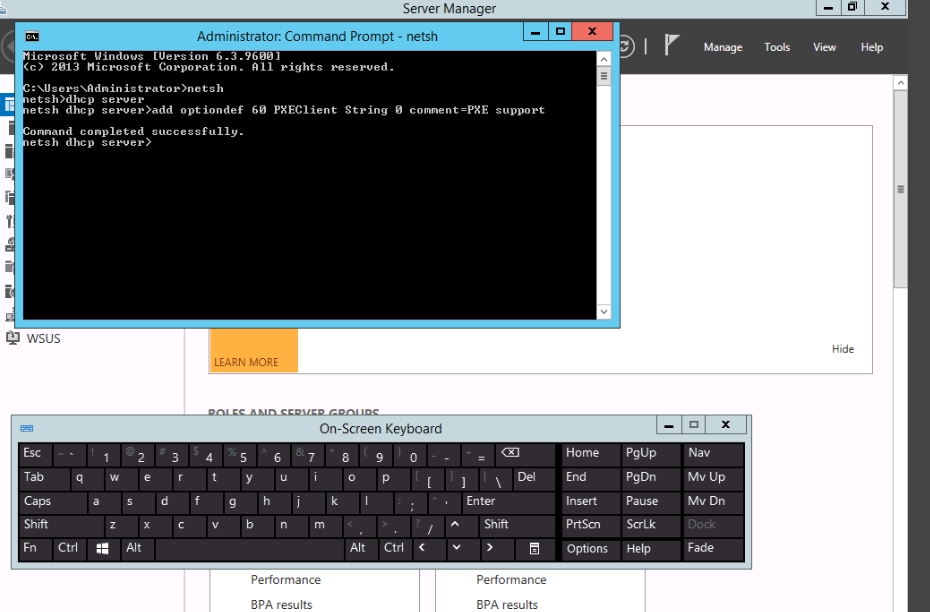Click inside the Command Prompt console area

(309, 185)
